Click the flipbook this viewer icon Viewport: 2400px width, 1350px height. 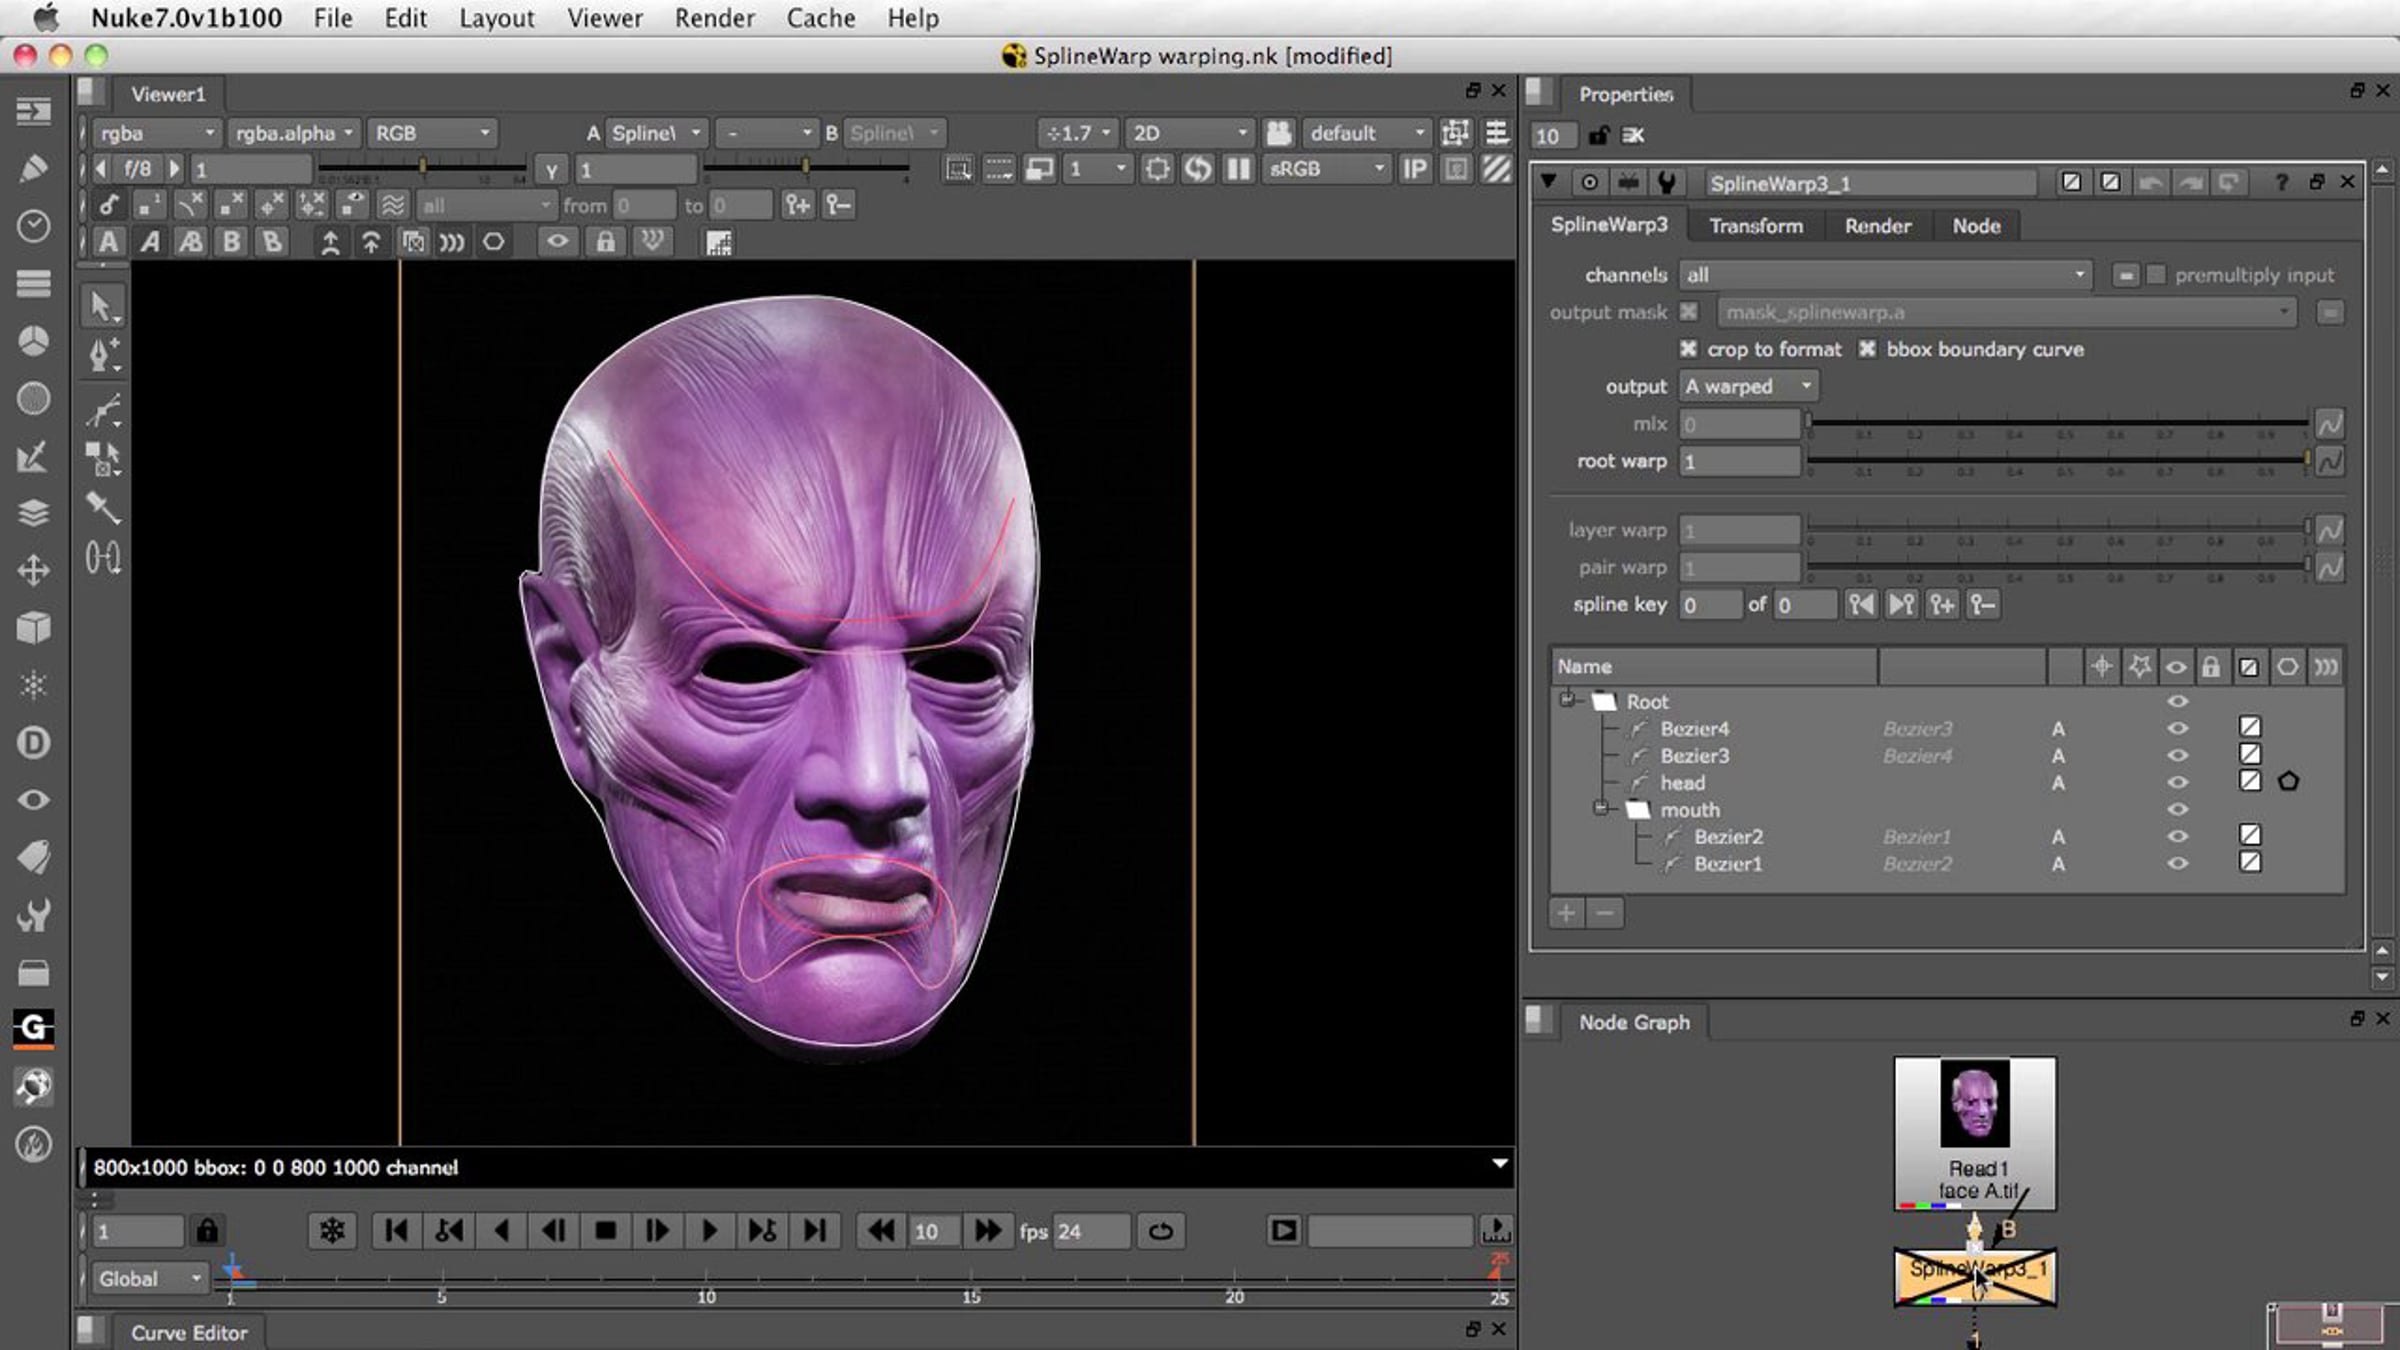coord(1283,1230)
